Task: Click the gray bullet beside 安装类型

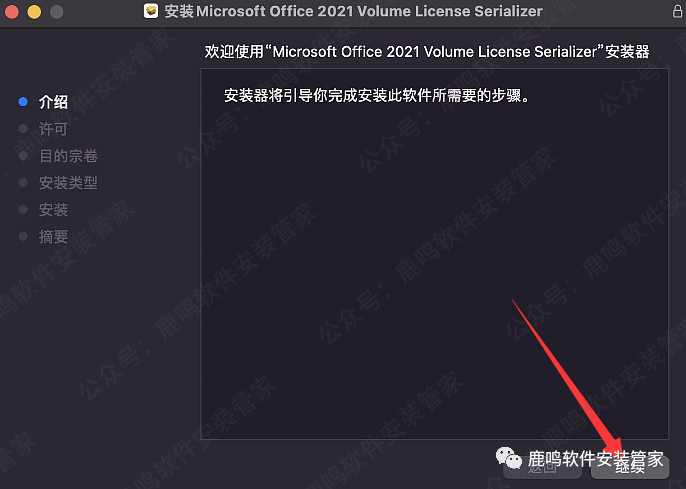Action: click(x=23, y=182)
